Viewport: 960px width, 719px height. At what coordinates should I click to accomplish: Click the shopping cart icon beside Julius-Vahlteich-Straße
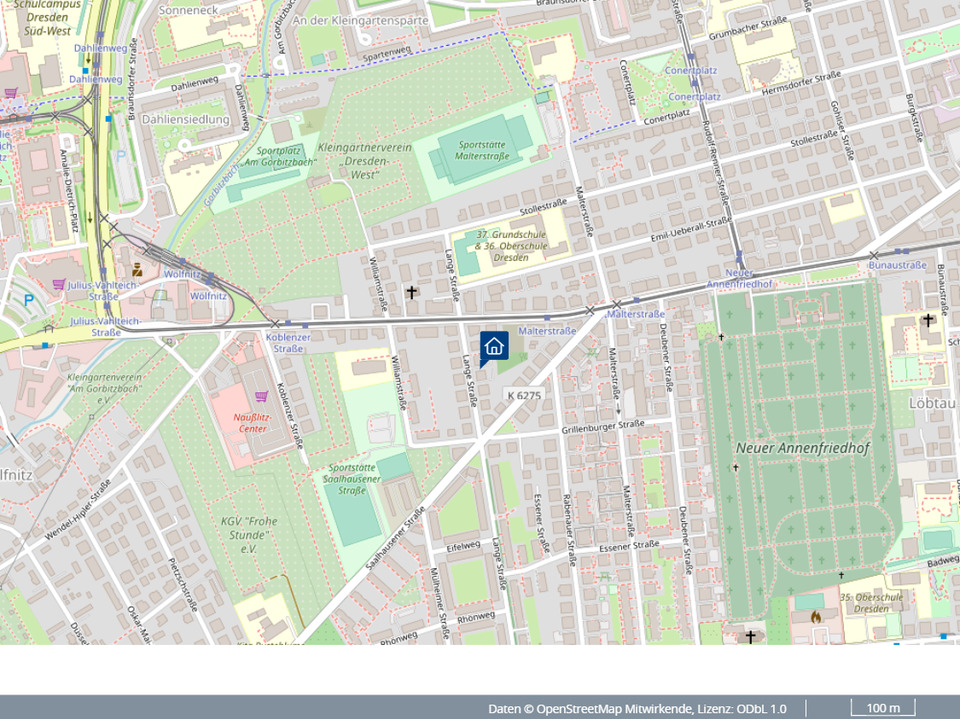point(58,284)
